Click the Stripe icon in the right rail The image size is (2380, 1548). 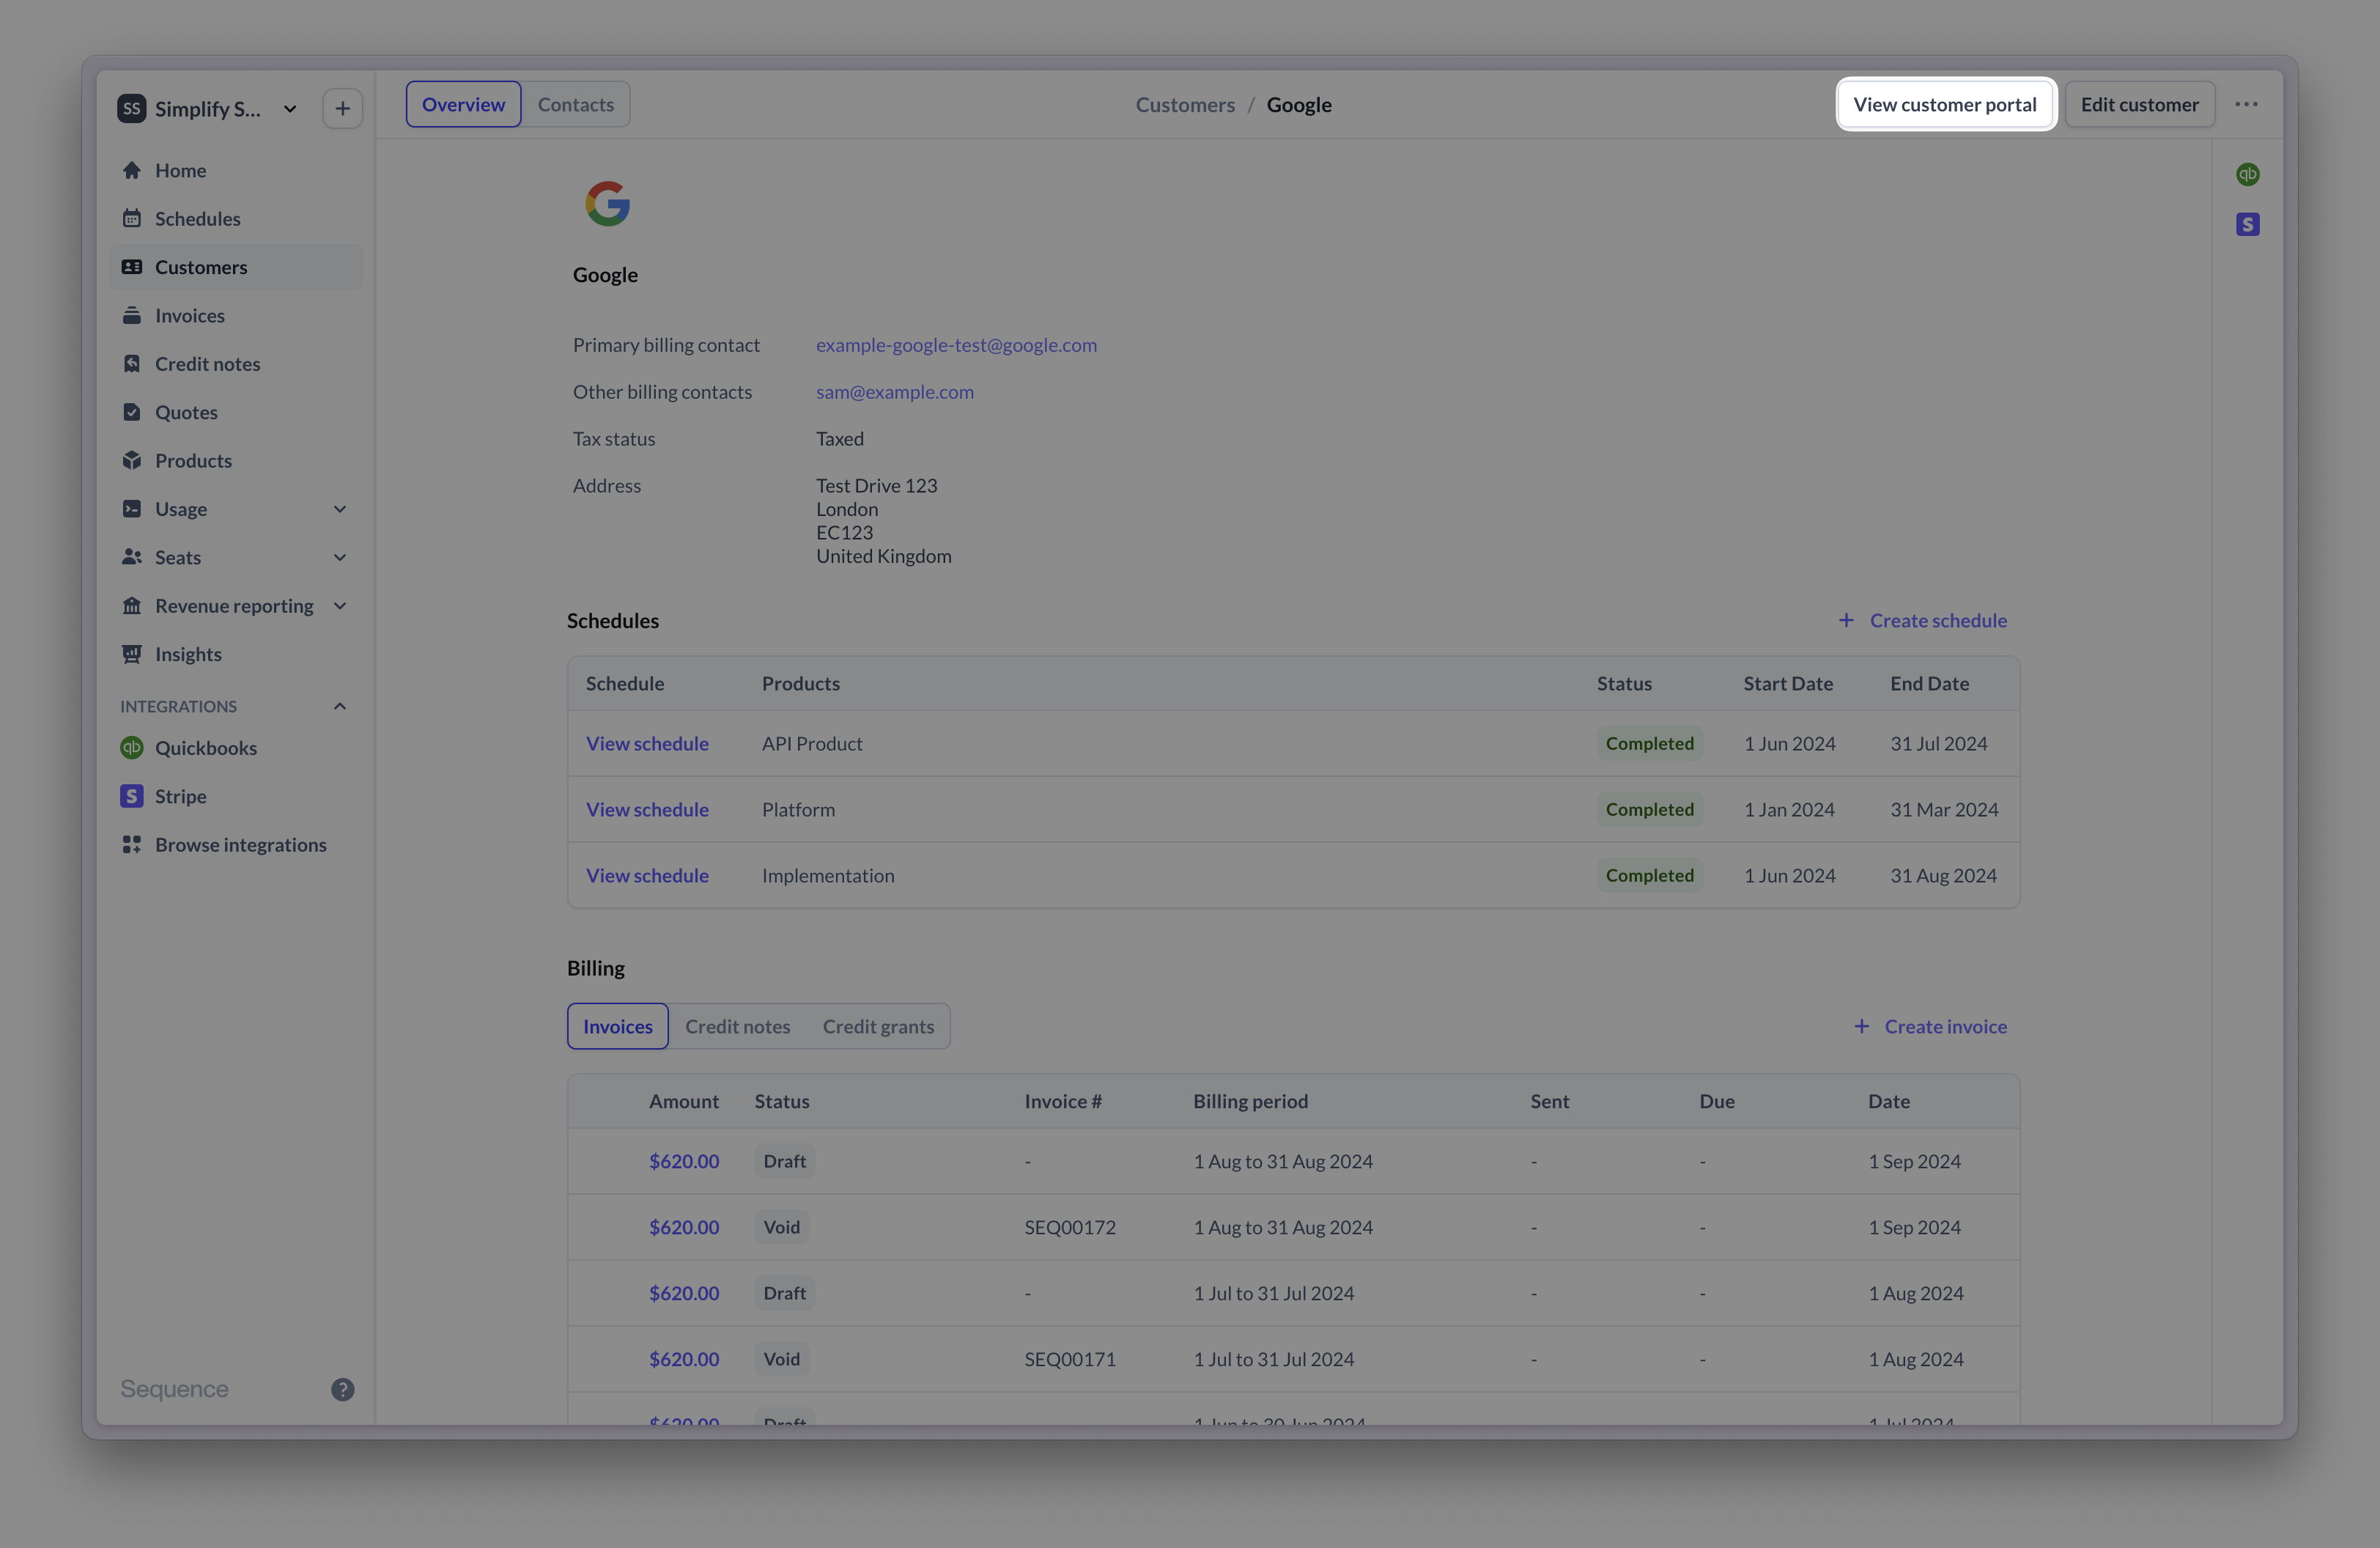pos(2247,224)
